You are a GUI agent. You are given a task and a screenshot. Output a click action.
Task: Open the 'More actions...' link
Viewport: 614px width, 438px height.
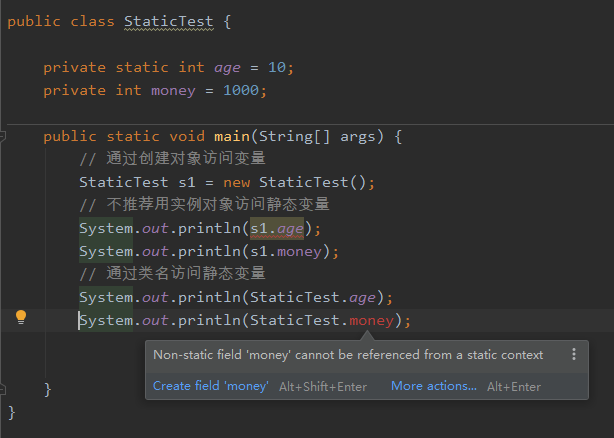coord(434,386)
